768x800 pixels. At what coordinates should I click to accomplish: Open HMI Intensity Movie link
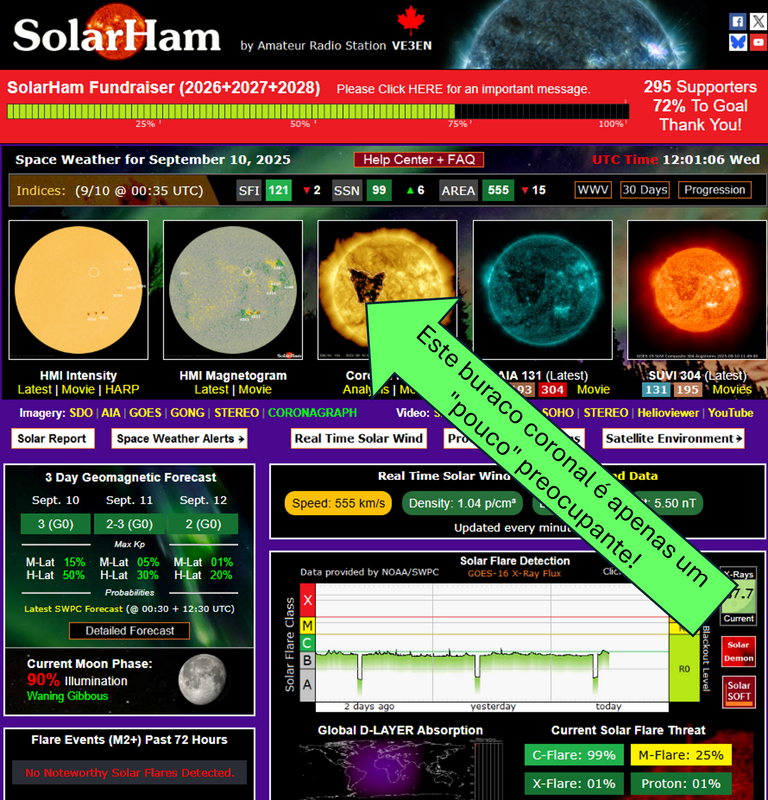click(78, 390)
